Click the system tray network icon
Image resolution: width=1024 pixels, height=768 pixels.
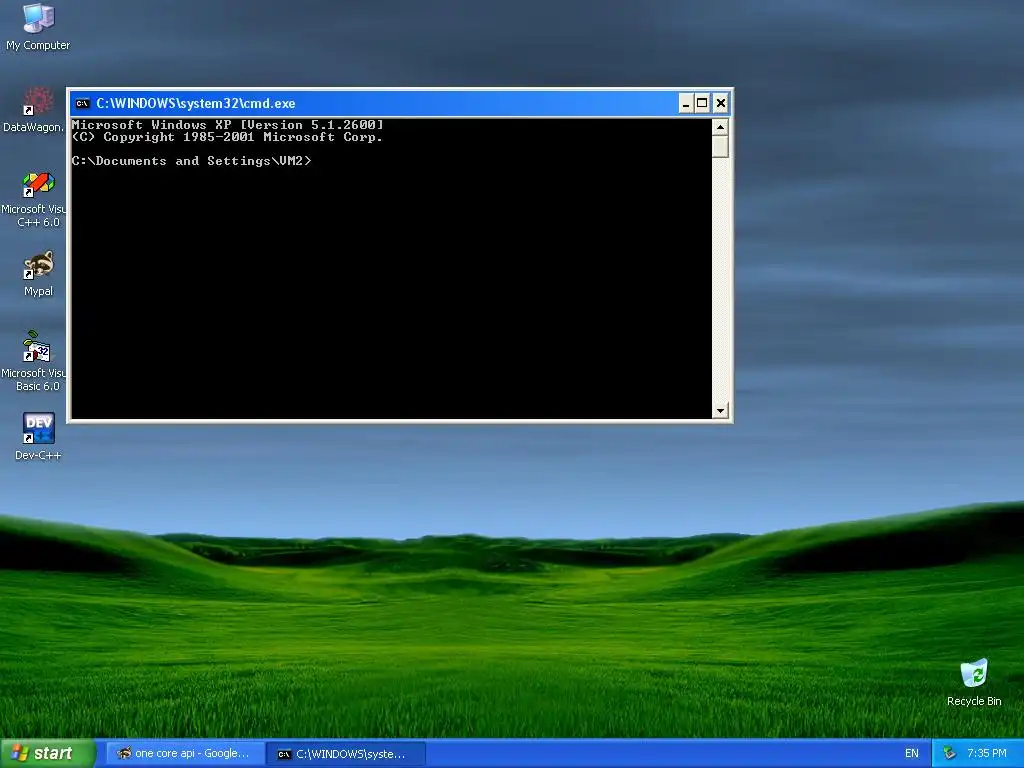[950, 753]
